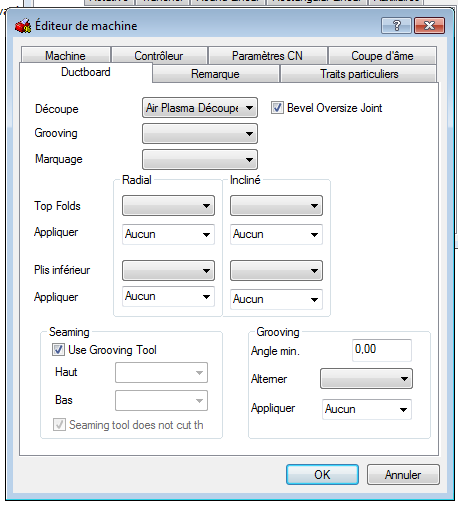Screen dimensions: 458x506
Task: Toggle Bevel Oversize Joint checkbox
Action: click(x=277, y=108)
